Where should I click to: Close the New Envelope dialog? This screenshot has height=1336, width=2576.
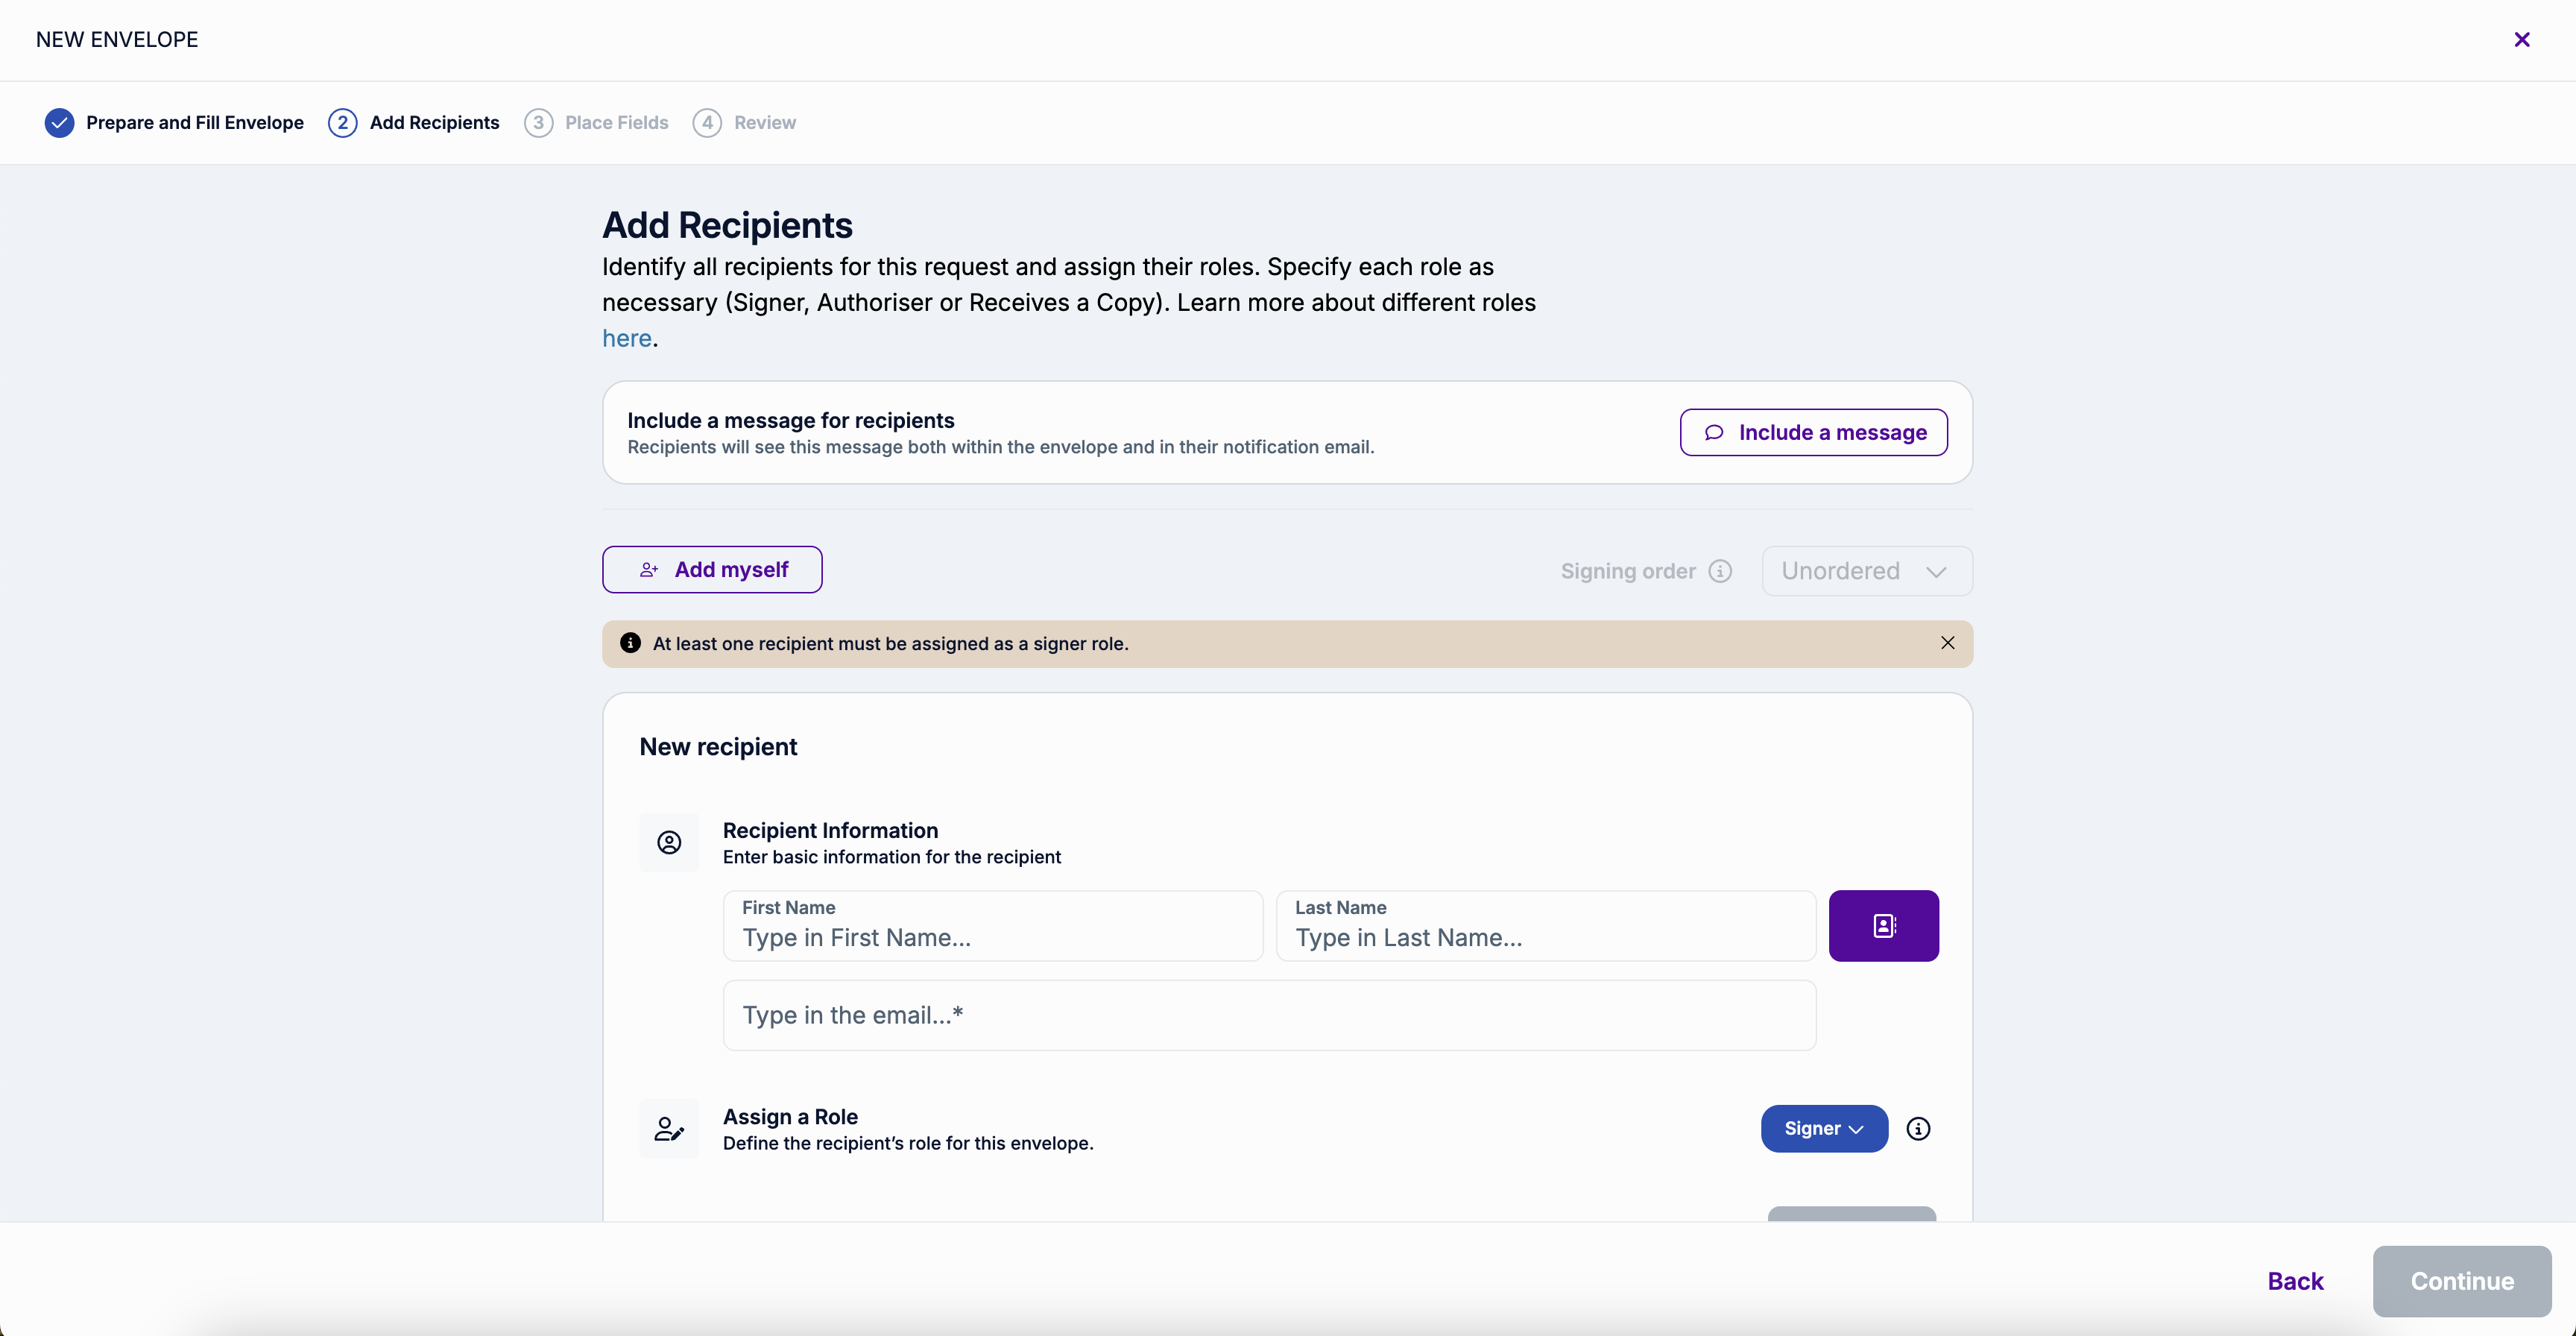(x=2521, y=40)
